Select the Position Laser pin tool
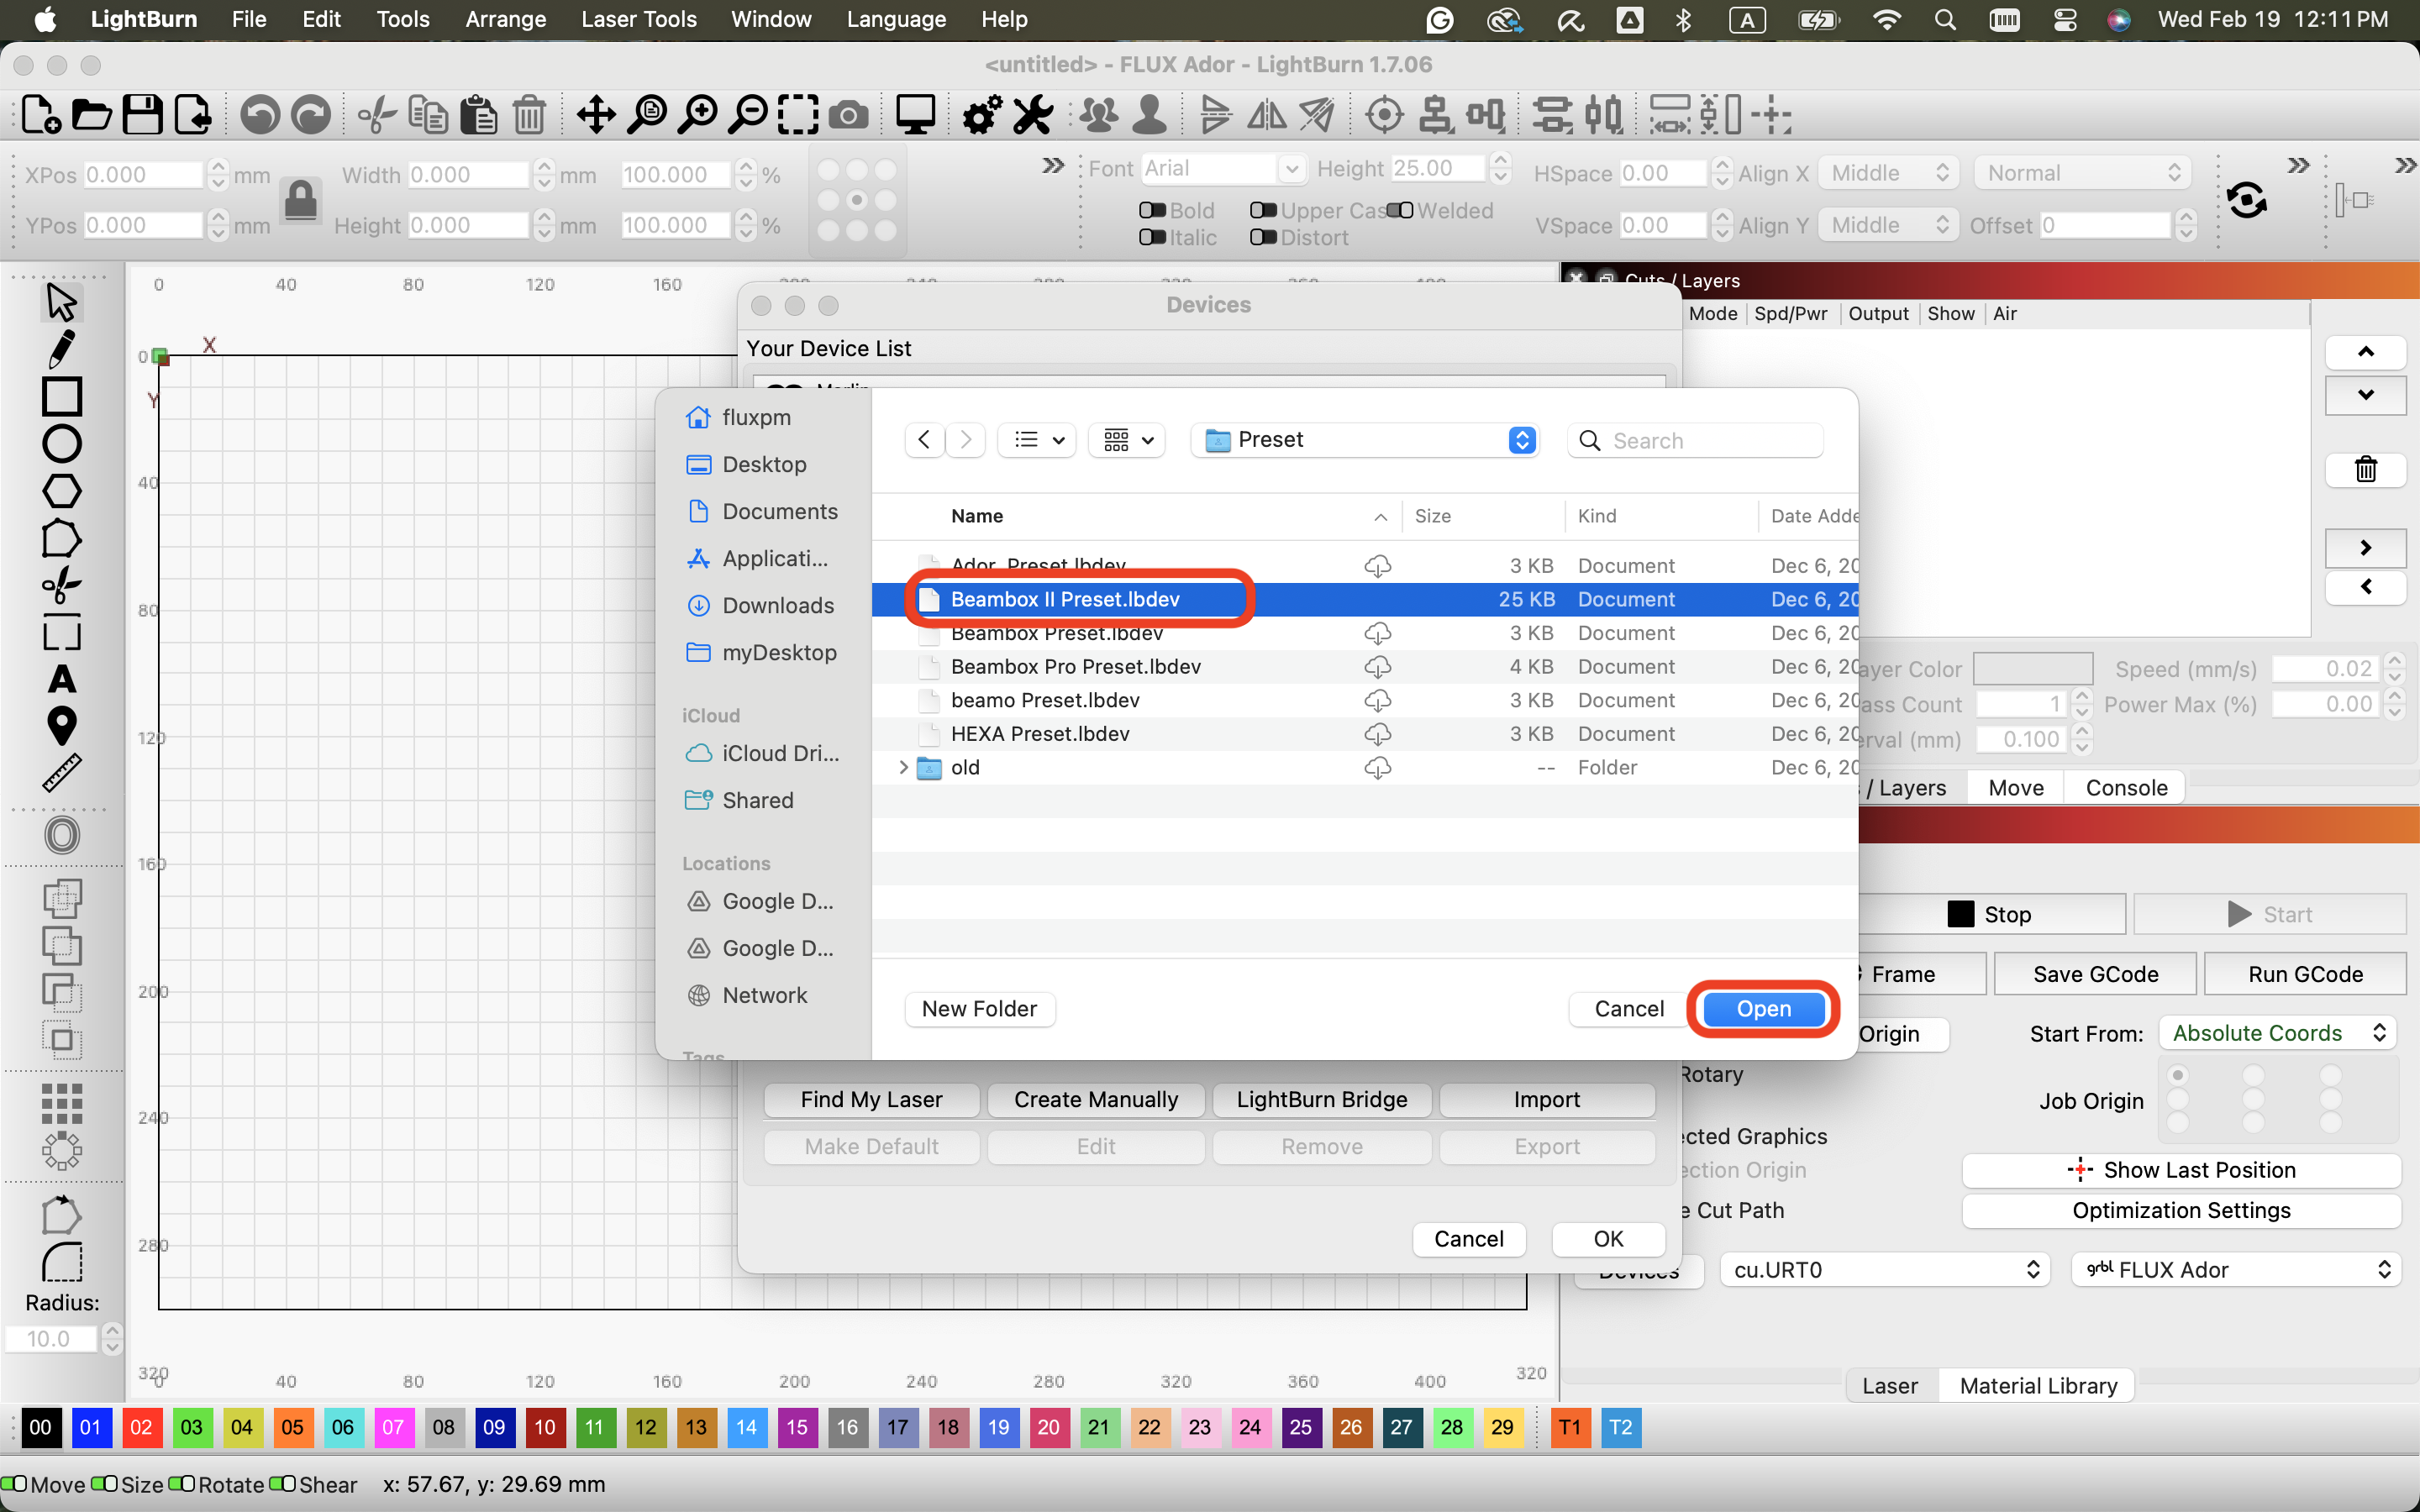This screenshot has width=2420, height=1512. (61, 726)
